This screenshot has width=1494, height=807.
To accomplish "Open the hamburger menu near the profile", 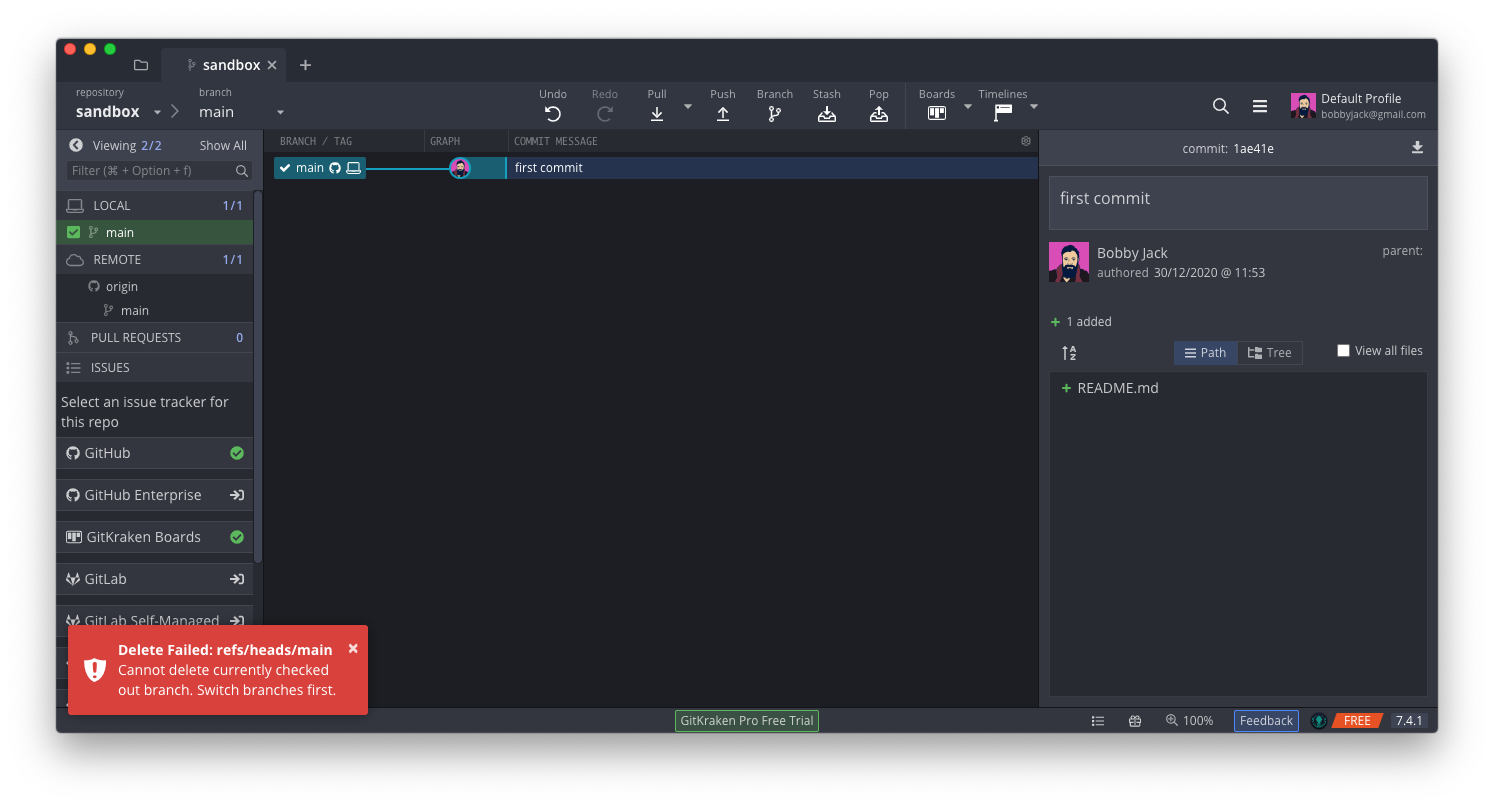I will 1259,105.
